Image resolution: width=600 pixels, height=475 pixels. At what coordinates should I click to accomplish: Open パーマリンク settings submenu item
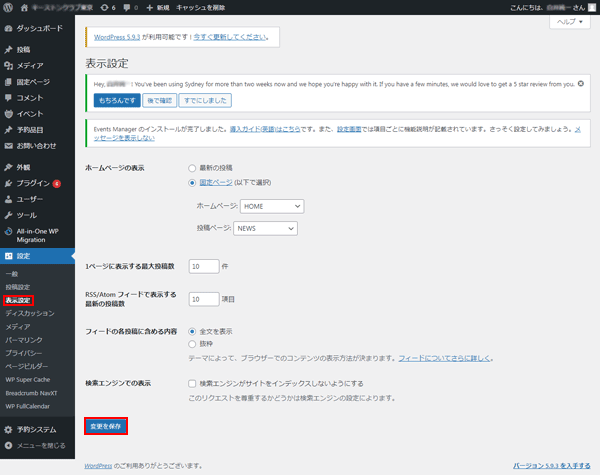[24, 341]
